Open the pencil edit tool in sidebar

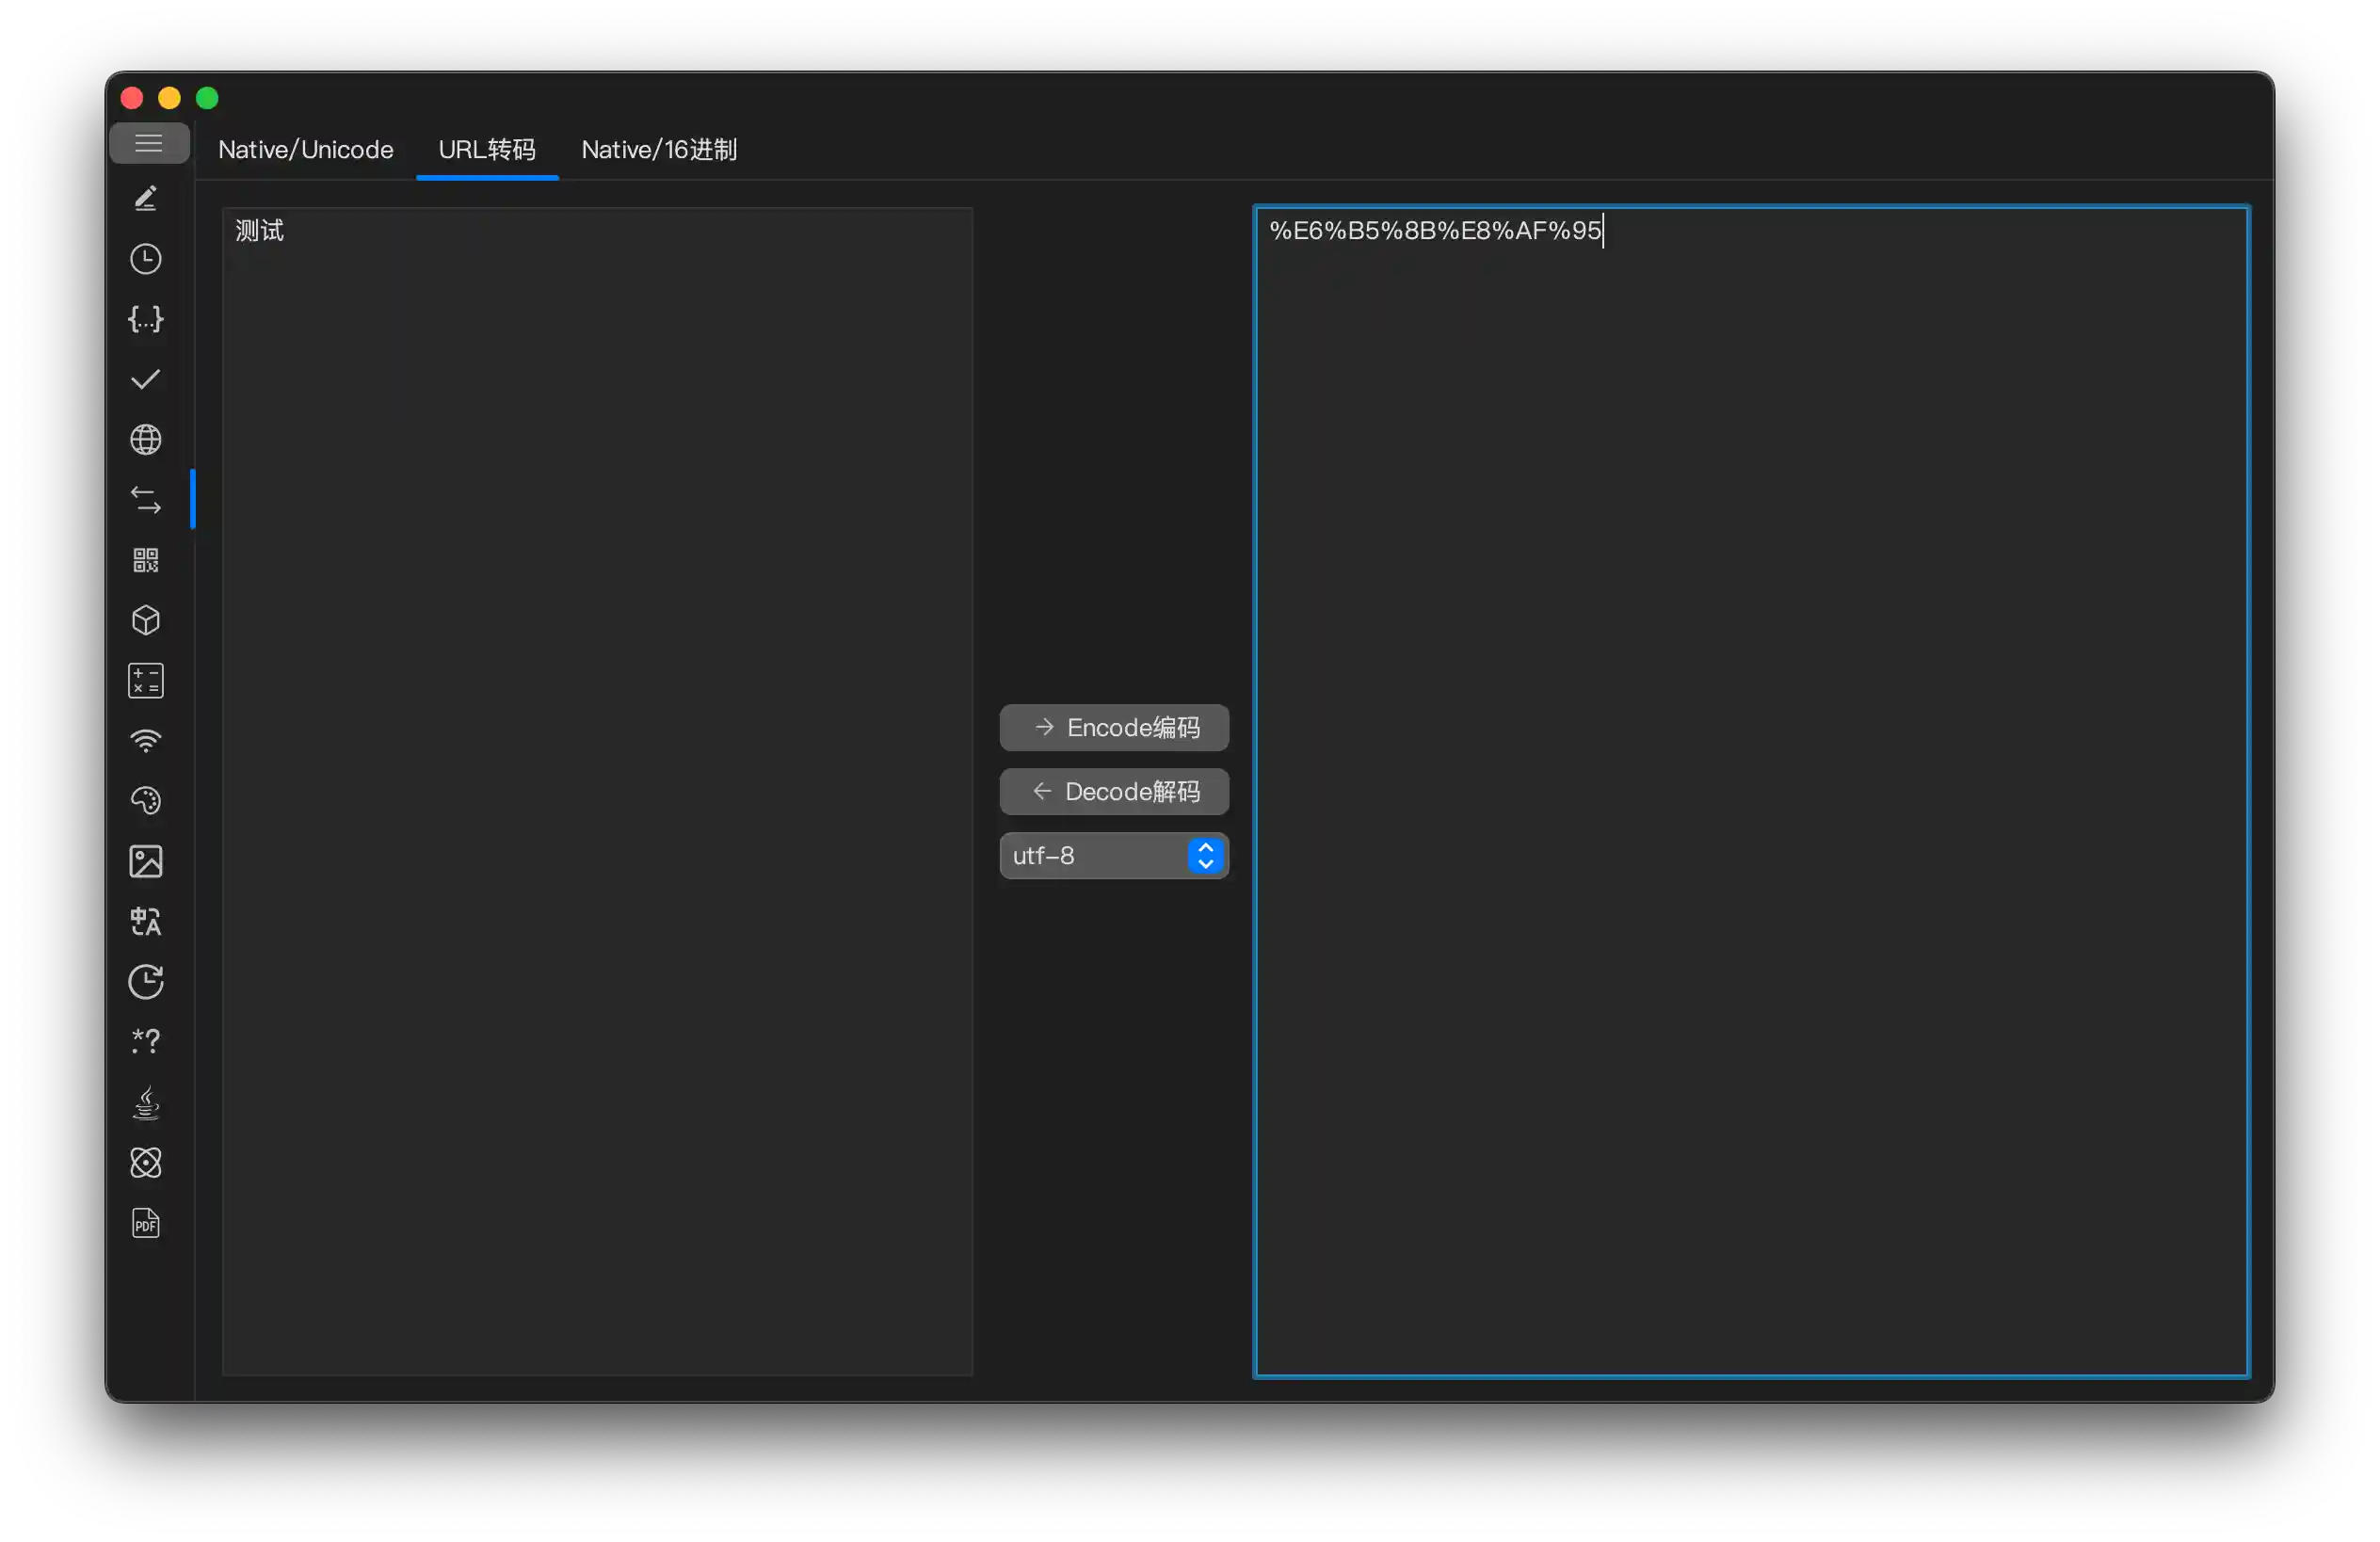coord(146,198)
